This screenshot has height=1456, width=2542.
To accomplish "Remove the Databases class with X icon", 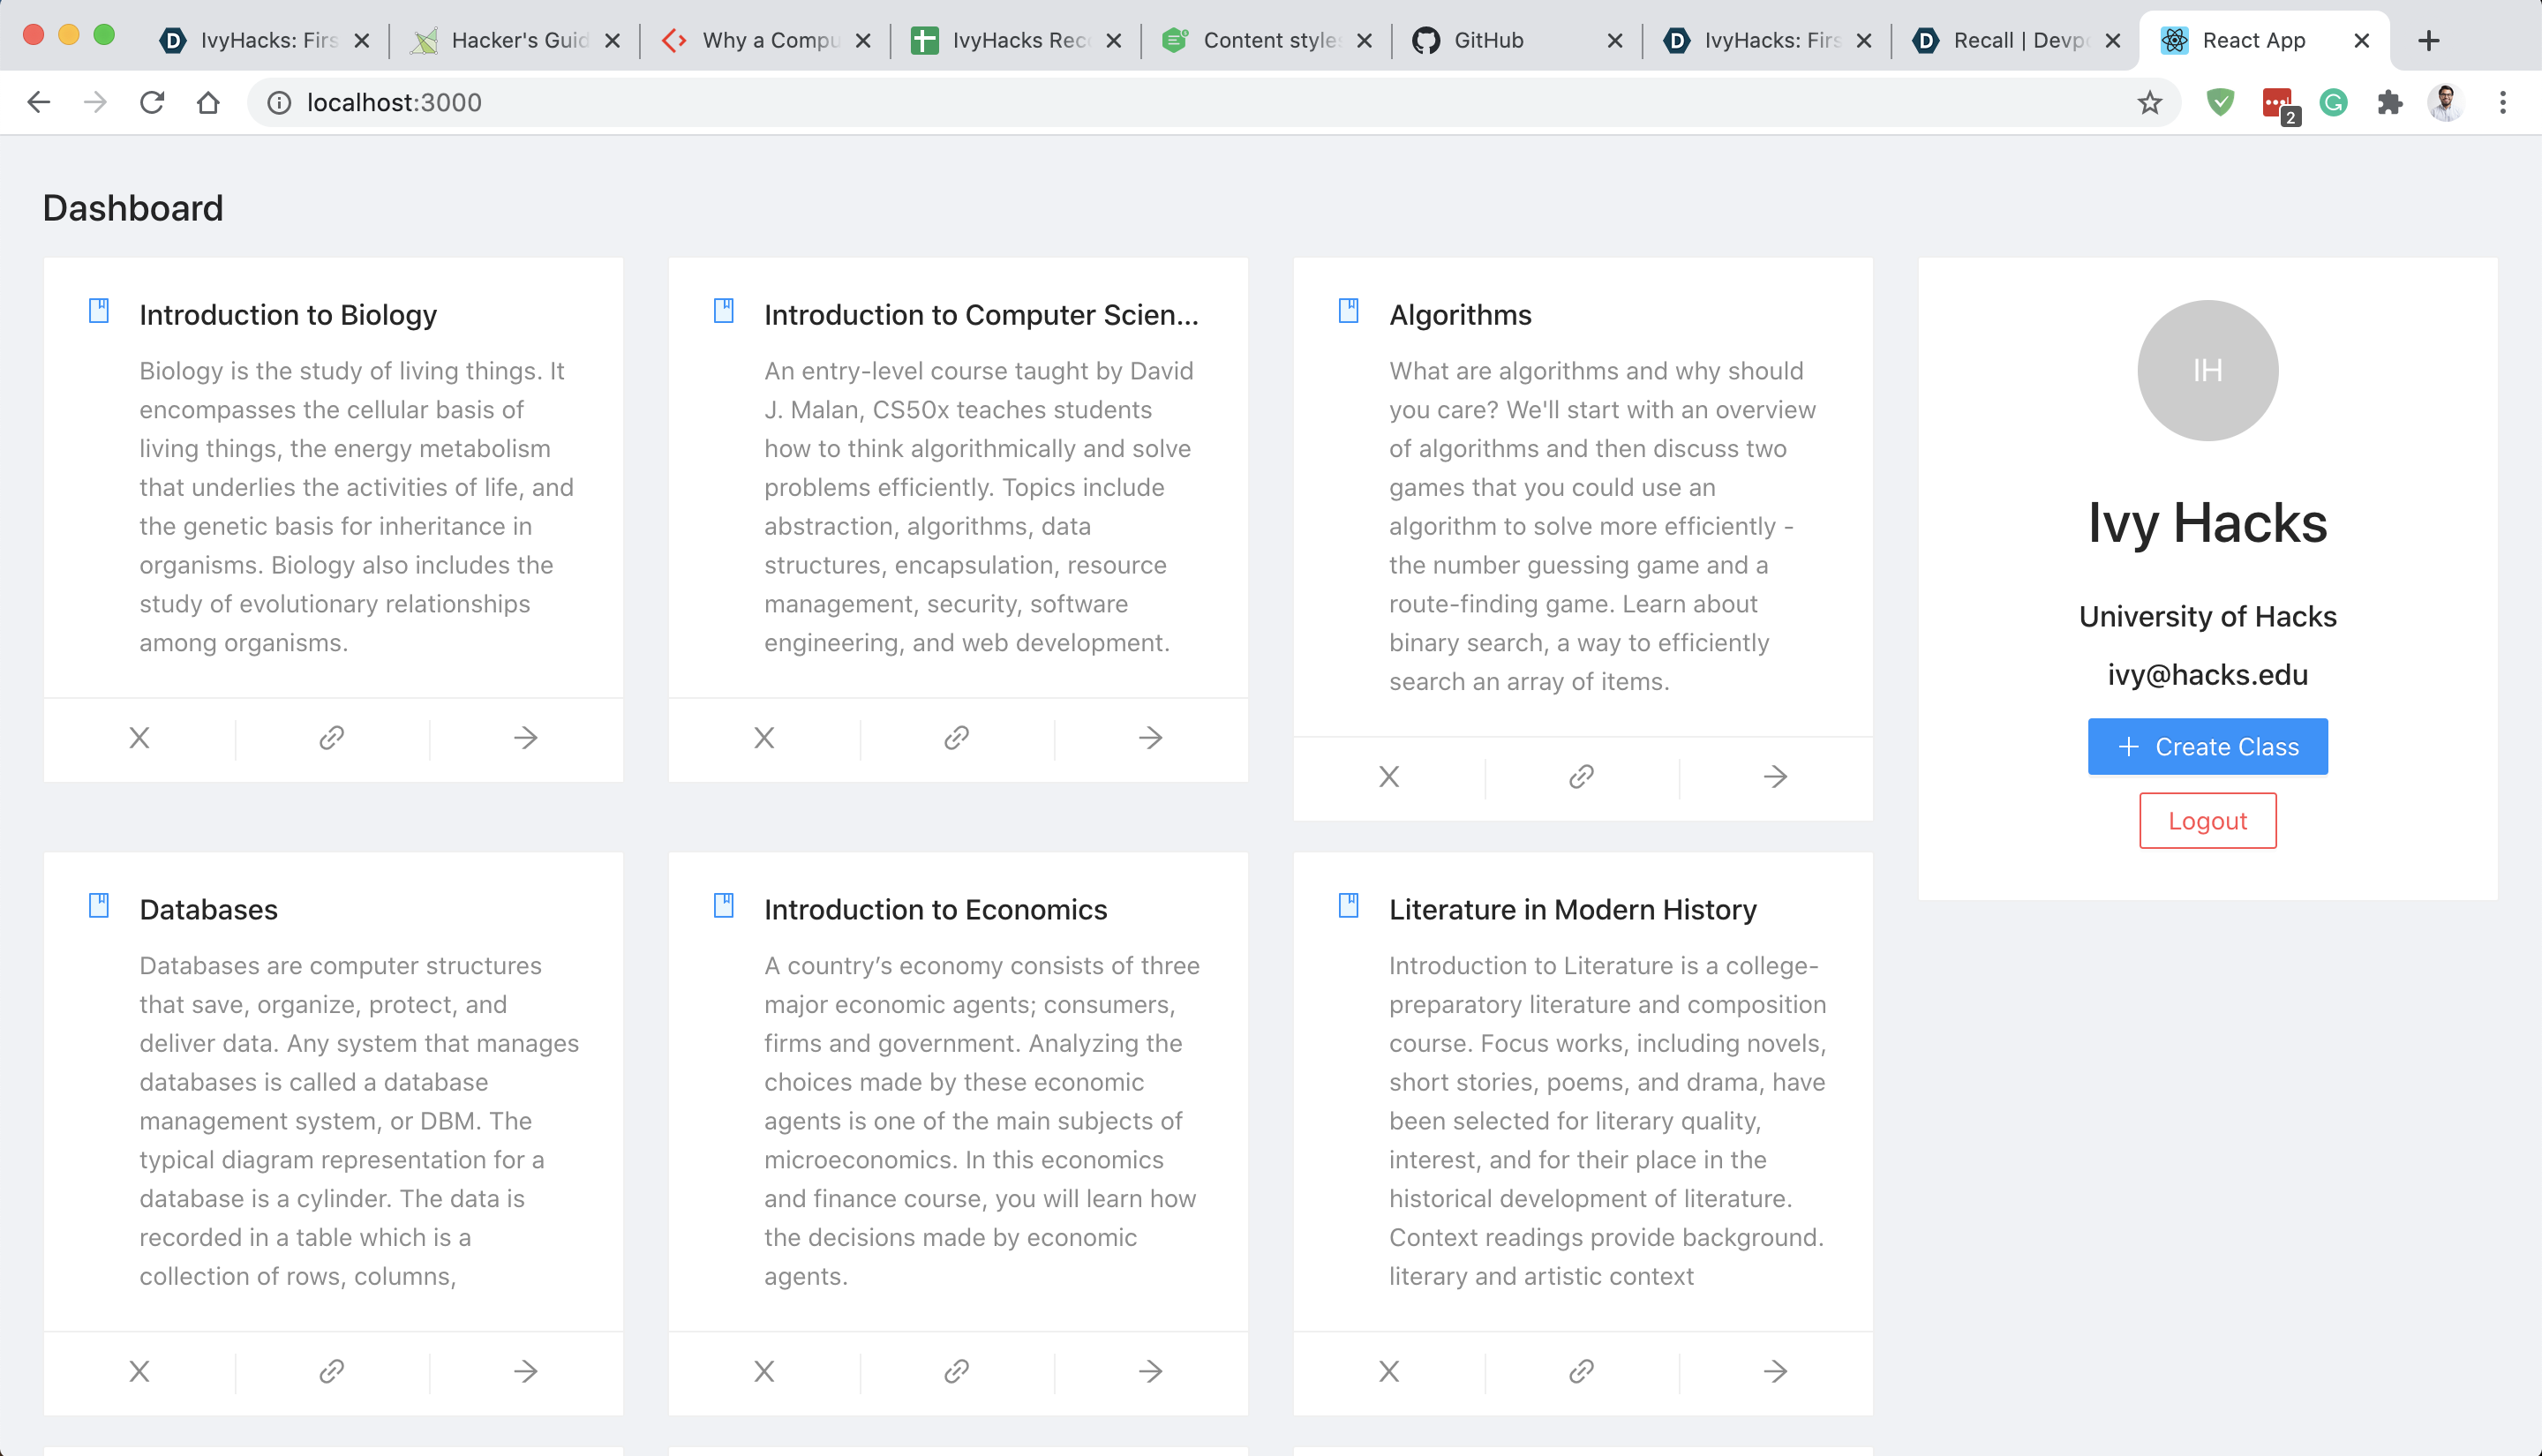I will pyautogui.click(x=139, y=1371).
